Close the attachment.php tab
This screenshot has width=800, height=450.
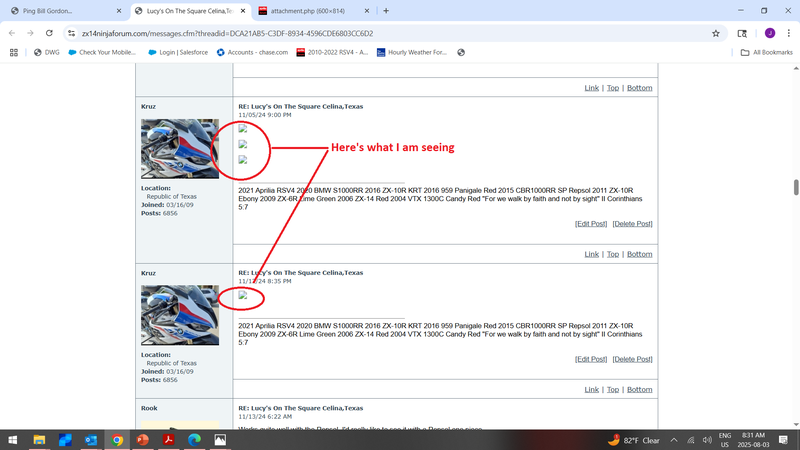click(x=366, y=11)
